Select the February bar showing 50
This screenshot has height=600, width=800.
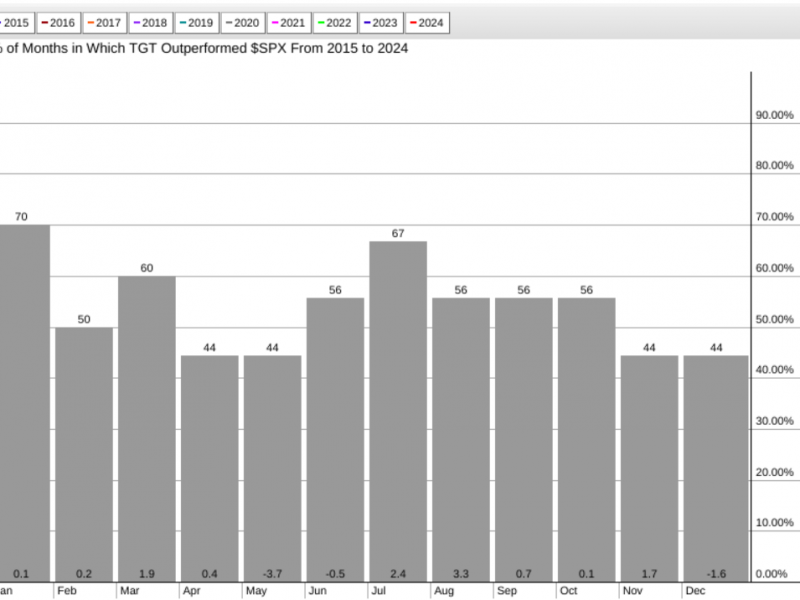(x=84, y=455)
